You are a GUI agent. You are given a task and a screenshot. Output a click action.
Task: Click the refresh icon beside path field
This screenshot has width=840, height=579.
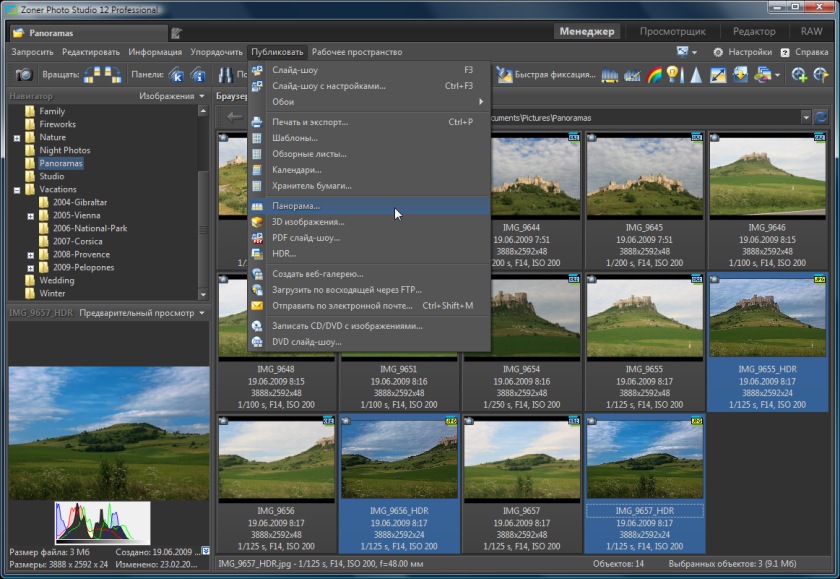point(822,117)
